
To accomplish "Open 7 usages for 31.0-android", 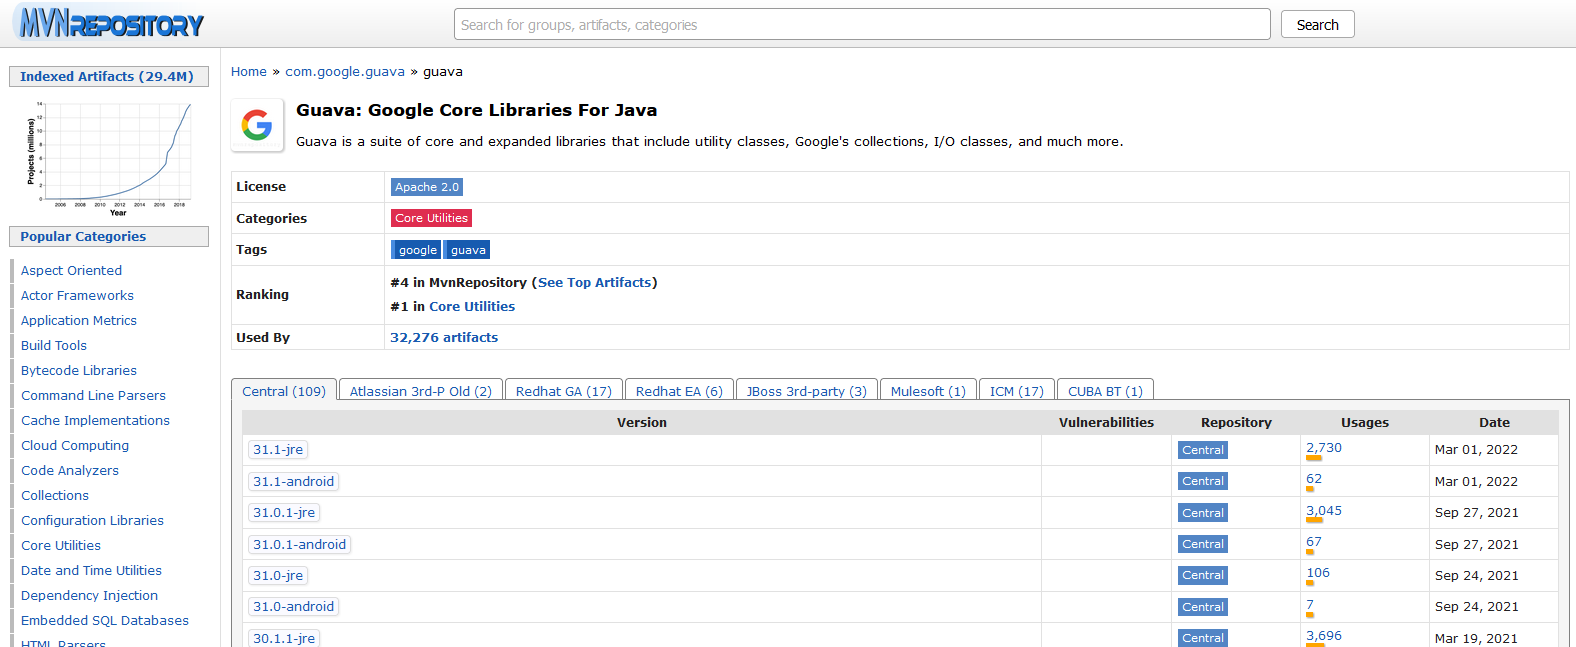I will pos(1310,605).
